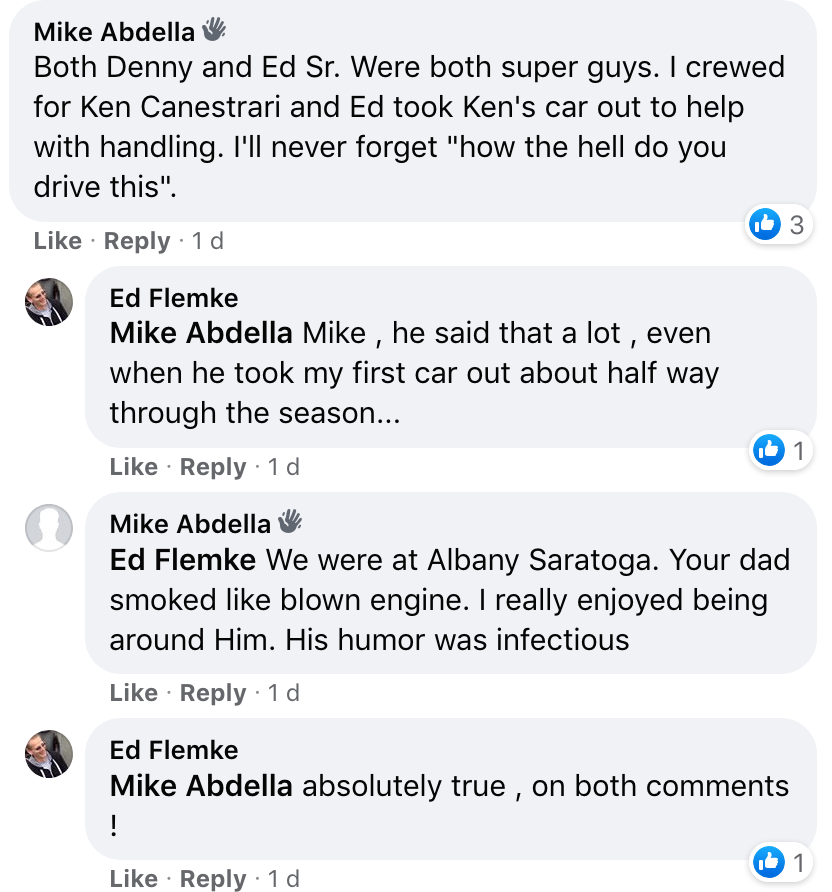Click '1 d' timestamp on top comment
The image size is (832, 892).
pyautogui.click(x=208, y=241)
